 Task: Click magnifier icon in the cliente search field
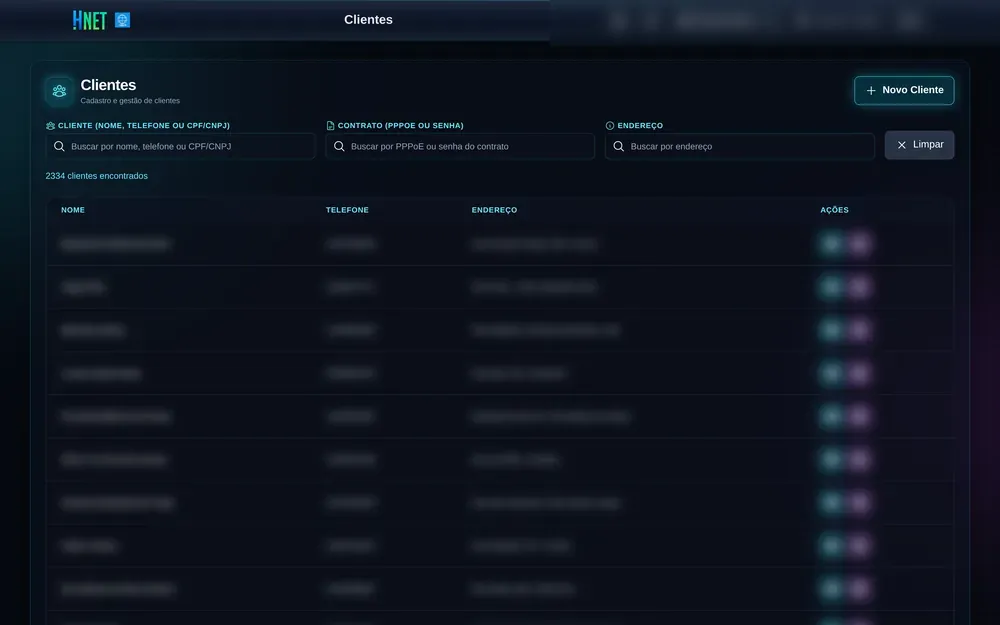click(x=59, y=146)
